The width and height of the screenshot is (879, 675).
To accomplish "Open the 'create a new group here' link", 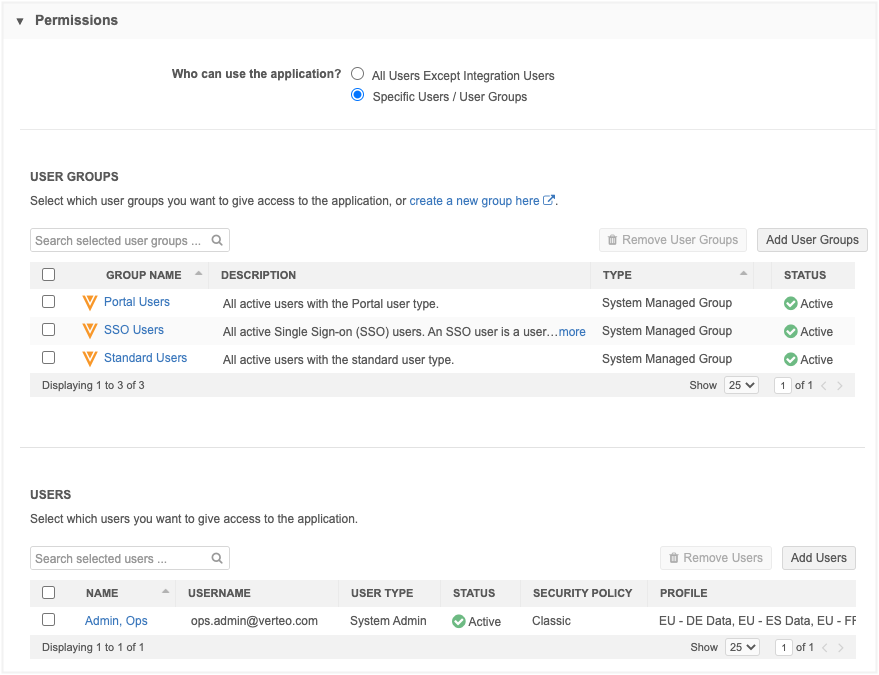I will 474,201.
